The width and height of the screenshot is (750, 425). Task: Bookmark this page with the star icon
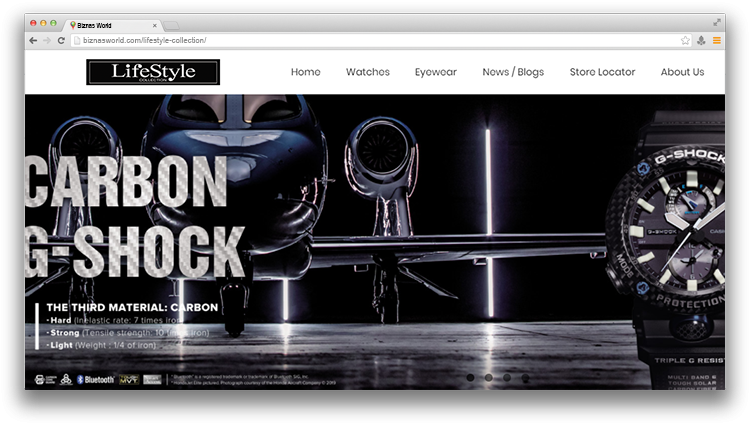click(685, 40)
